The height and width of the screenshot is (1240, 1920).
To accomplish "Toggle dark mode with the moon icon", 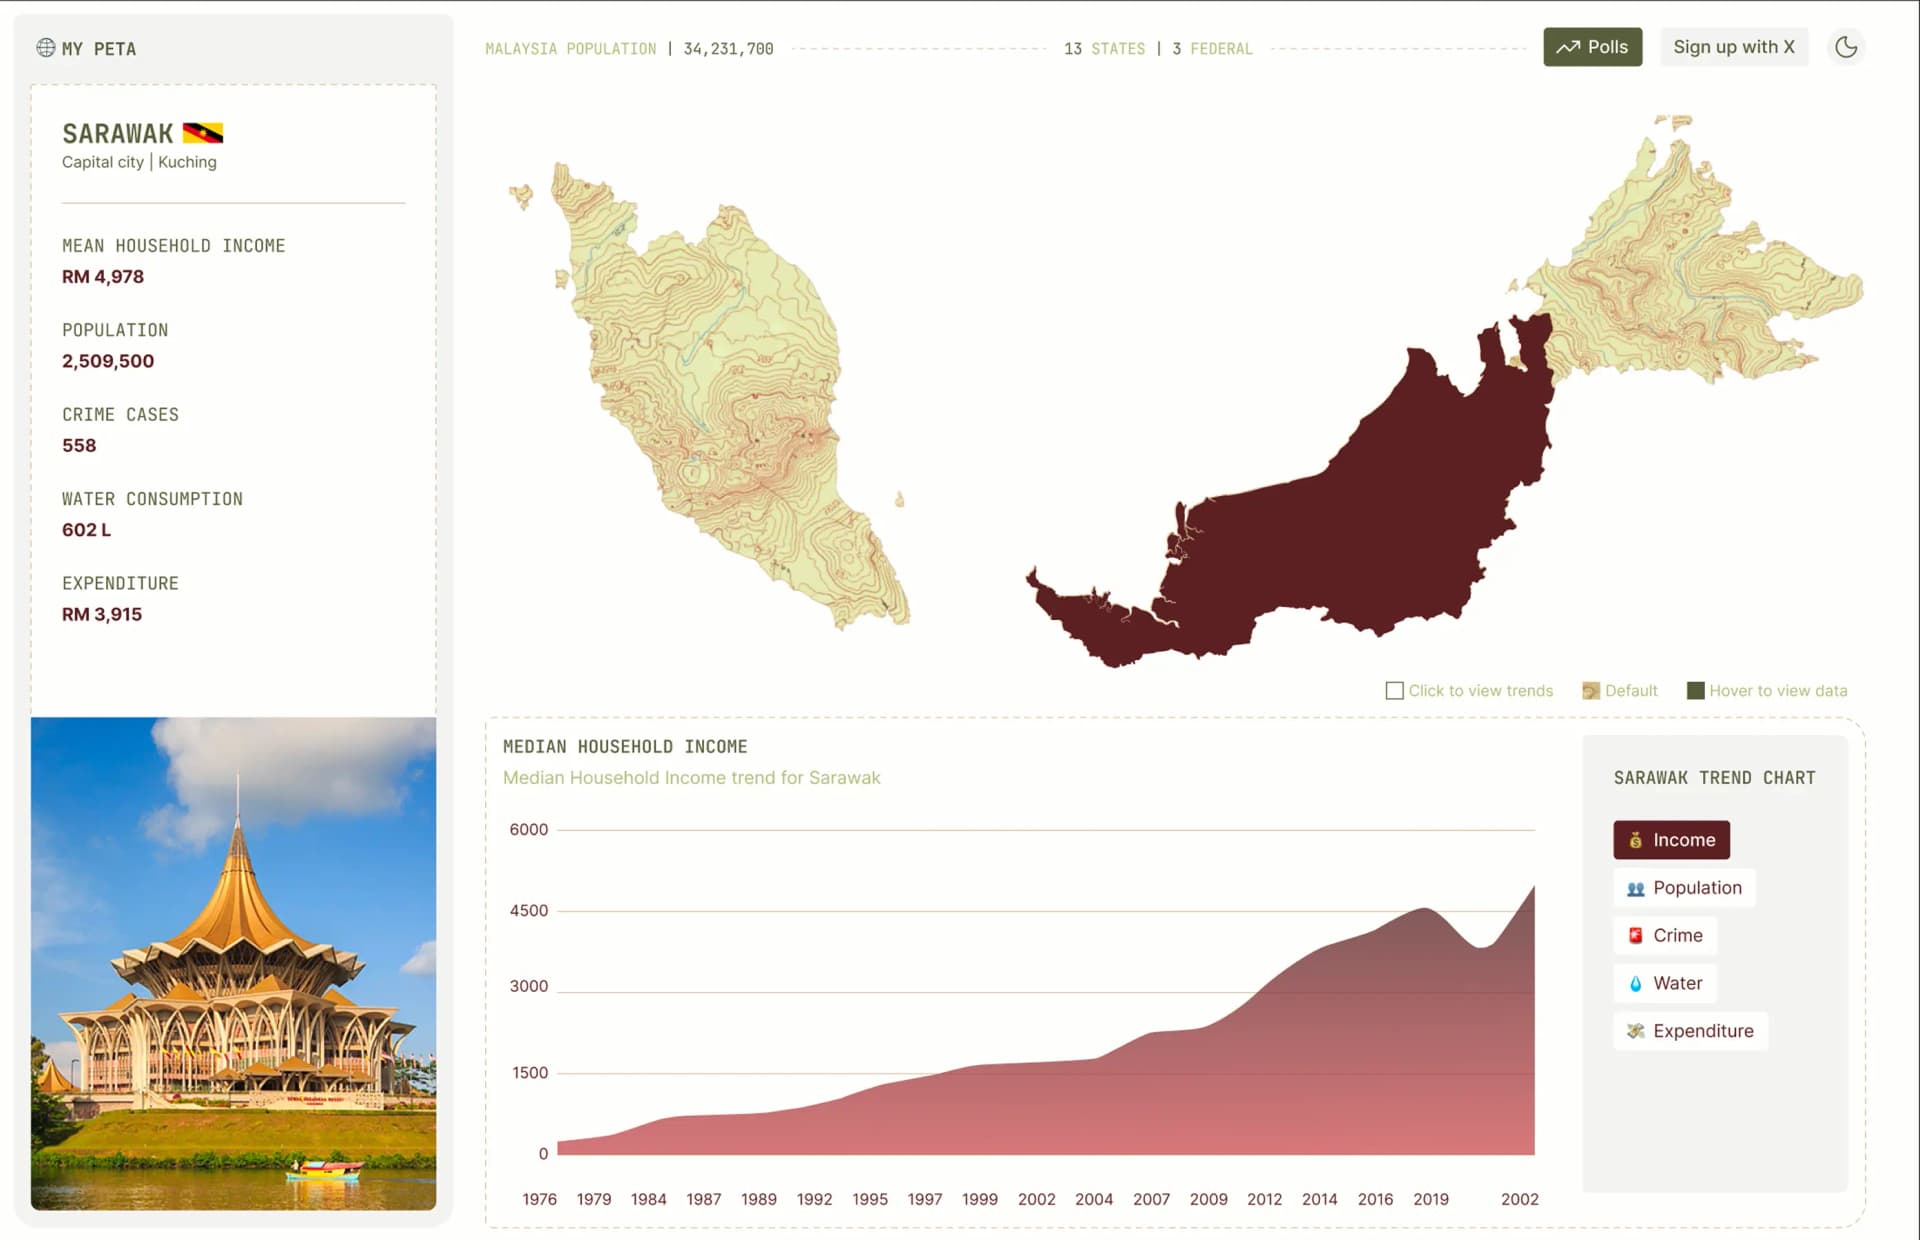I will coord(1845,47).
